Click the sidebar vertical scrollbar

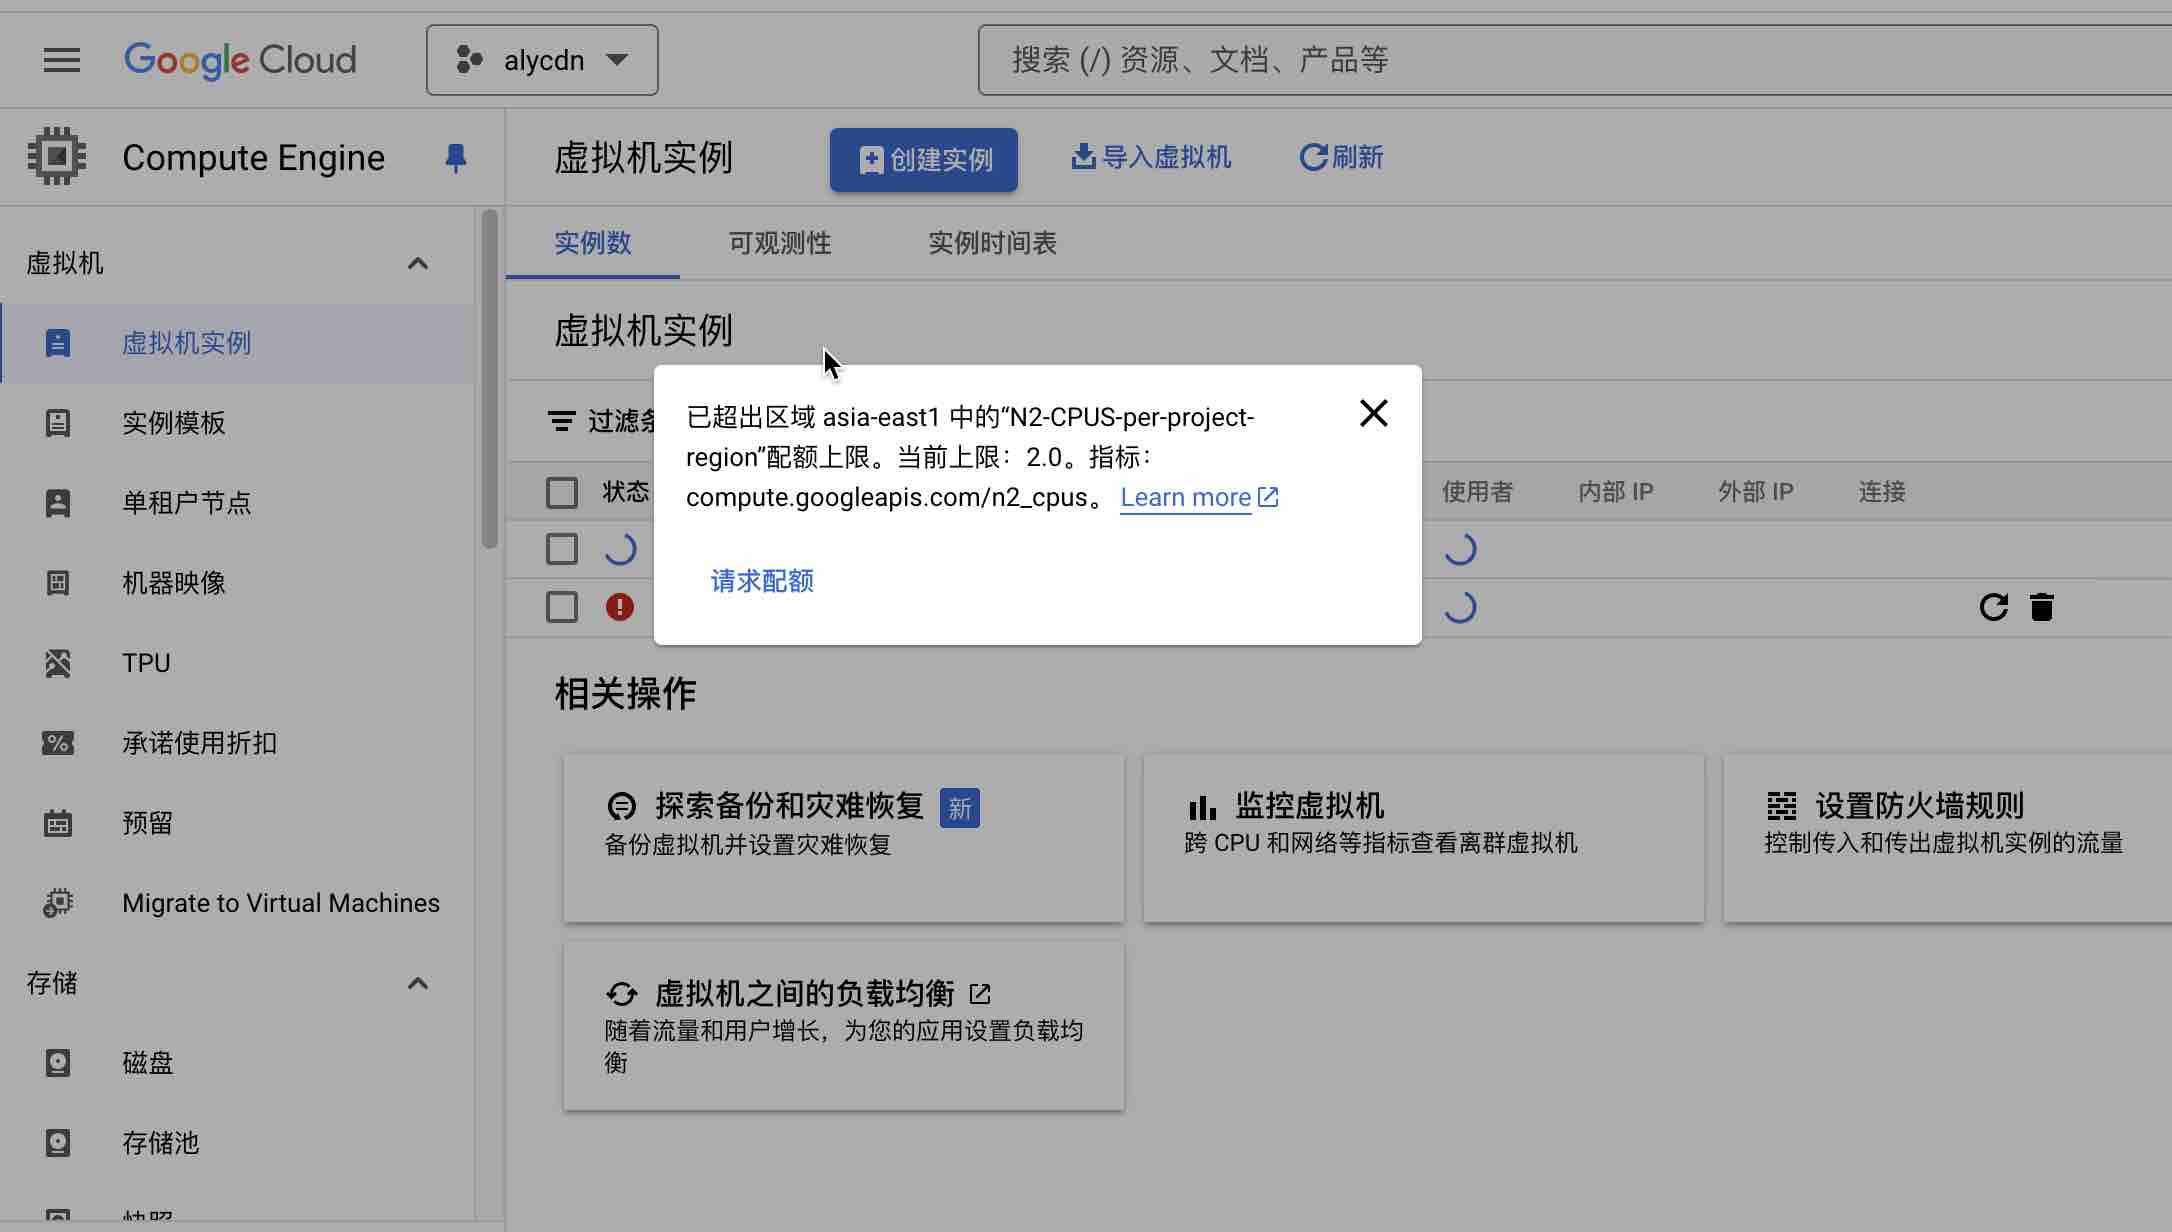[x=489, y=380]
